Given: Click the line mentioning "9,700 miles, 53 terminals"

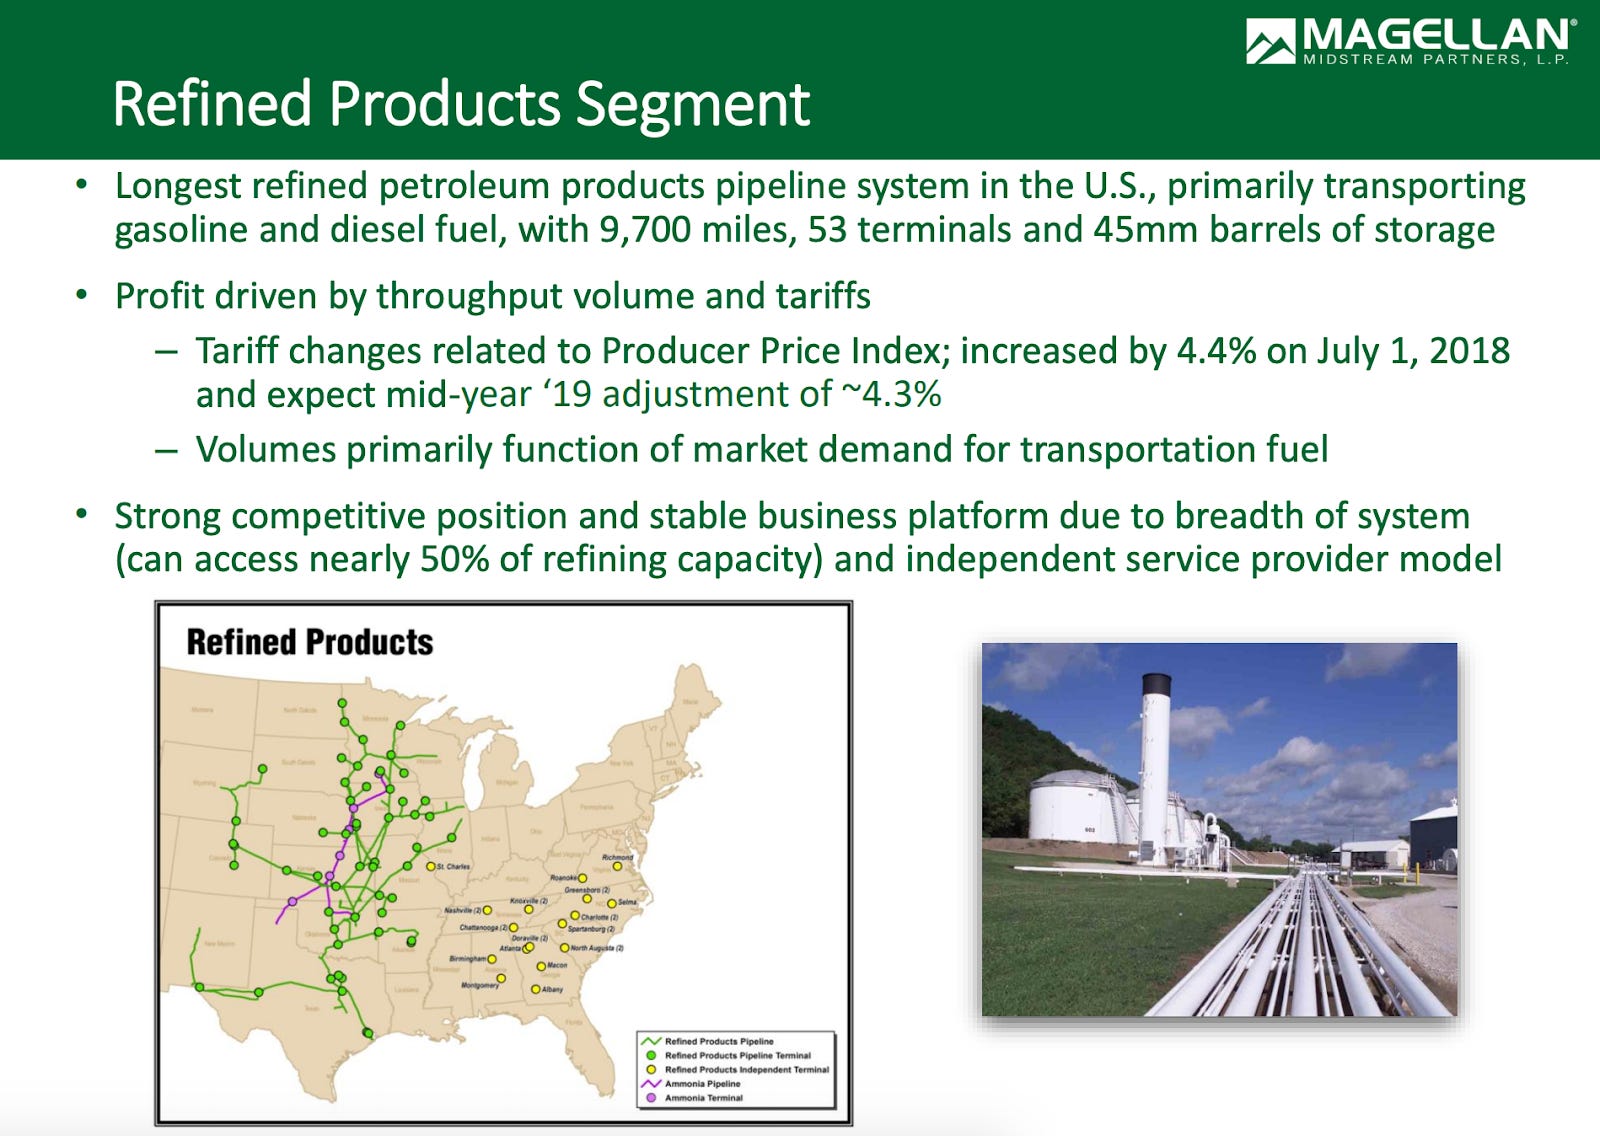Looking at the screenshot, I should click(805, 230).
